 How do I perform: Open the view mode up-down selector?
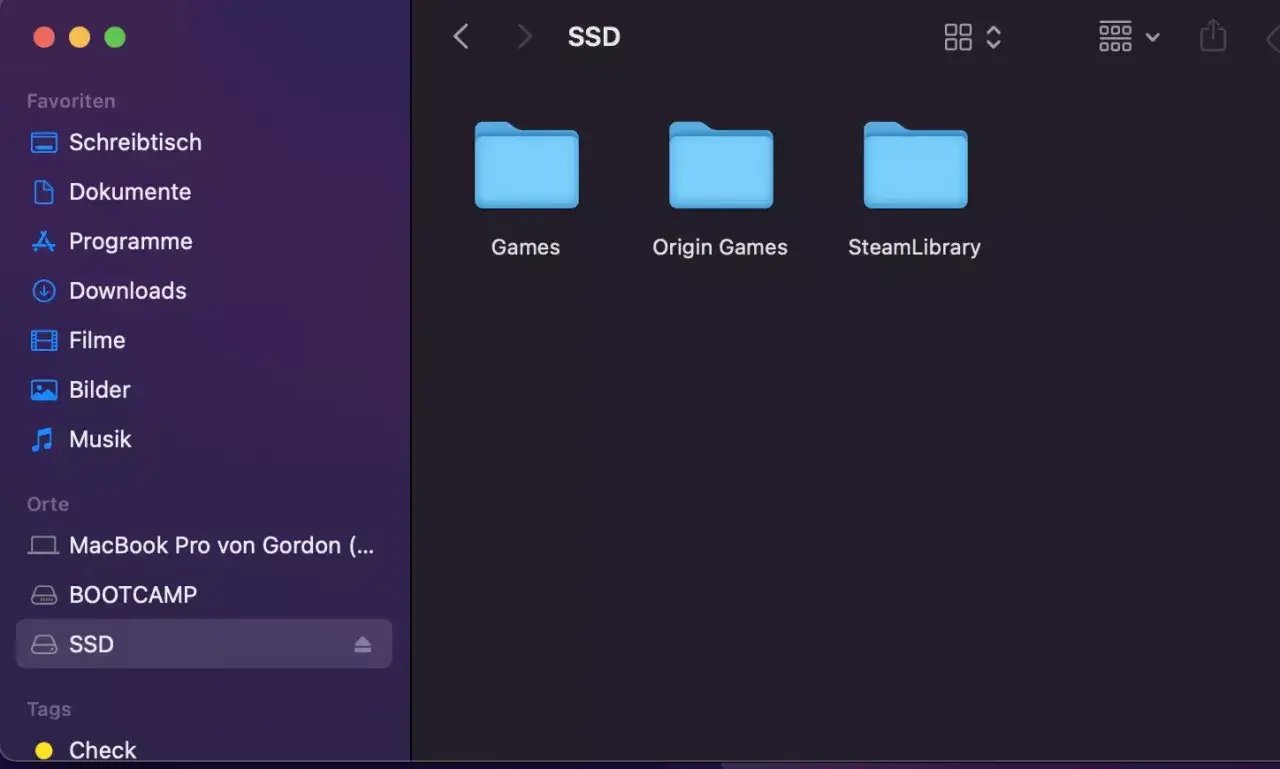tap(994, 37)
